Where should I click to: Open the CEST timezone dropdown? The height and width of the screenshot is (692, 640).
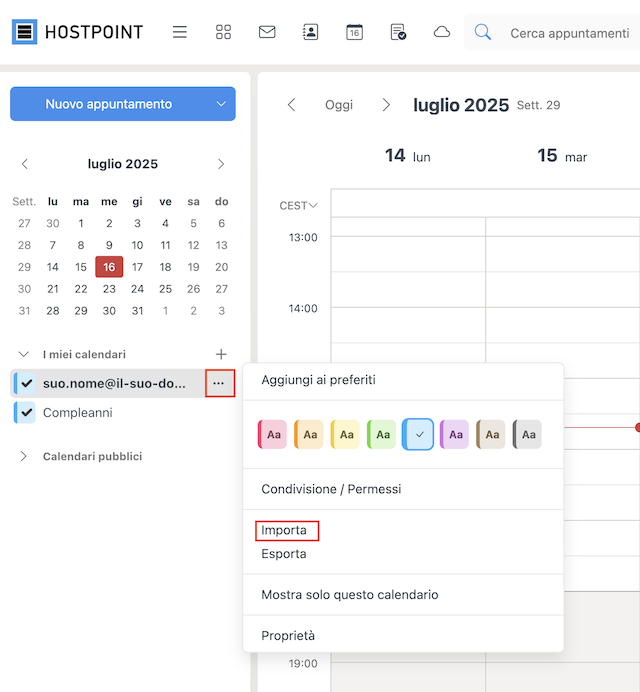tap(298, 206)
